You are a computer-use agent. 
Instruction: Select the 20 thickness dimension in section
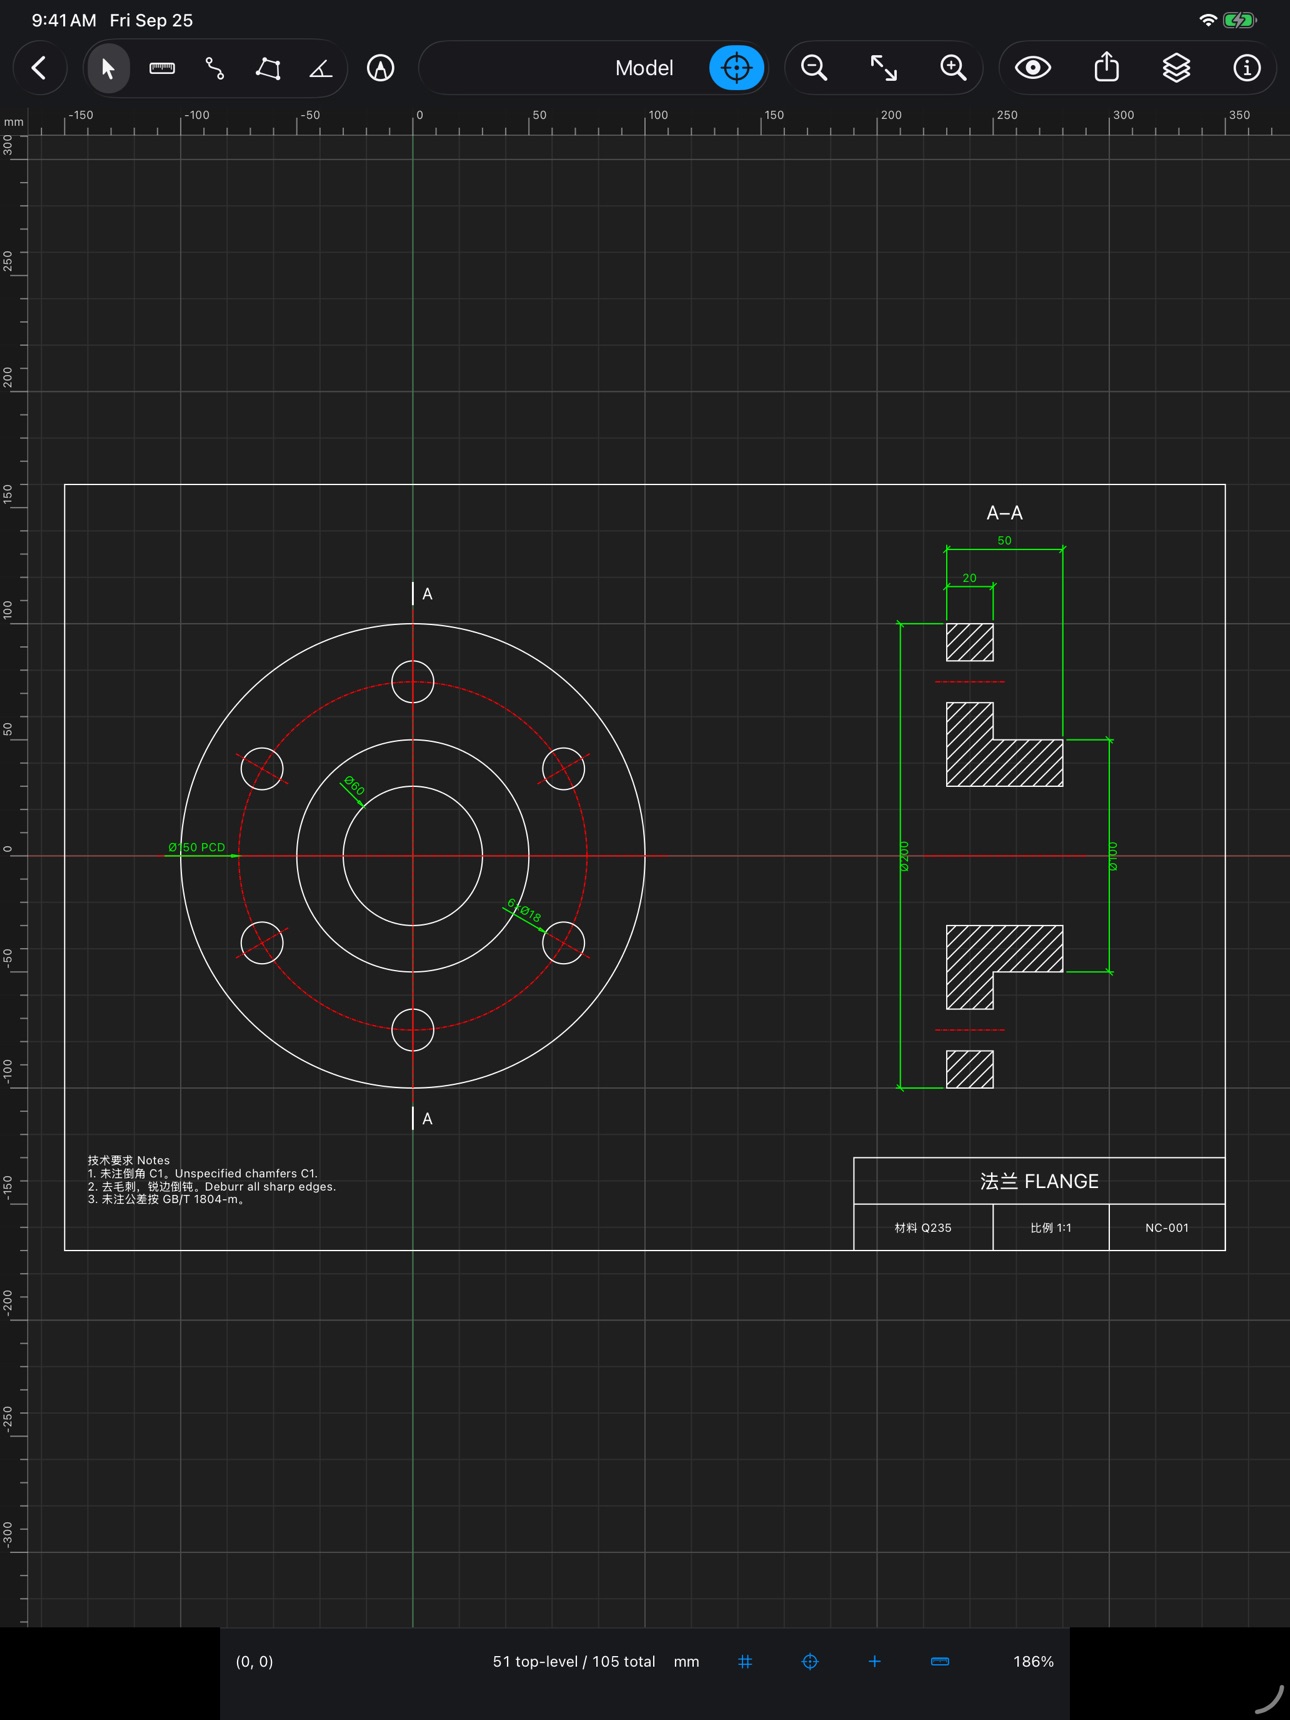(969, 578)
